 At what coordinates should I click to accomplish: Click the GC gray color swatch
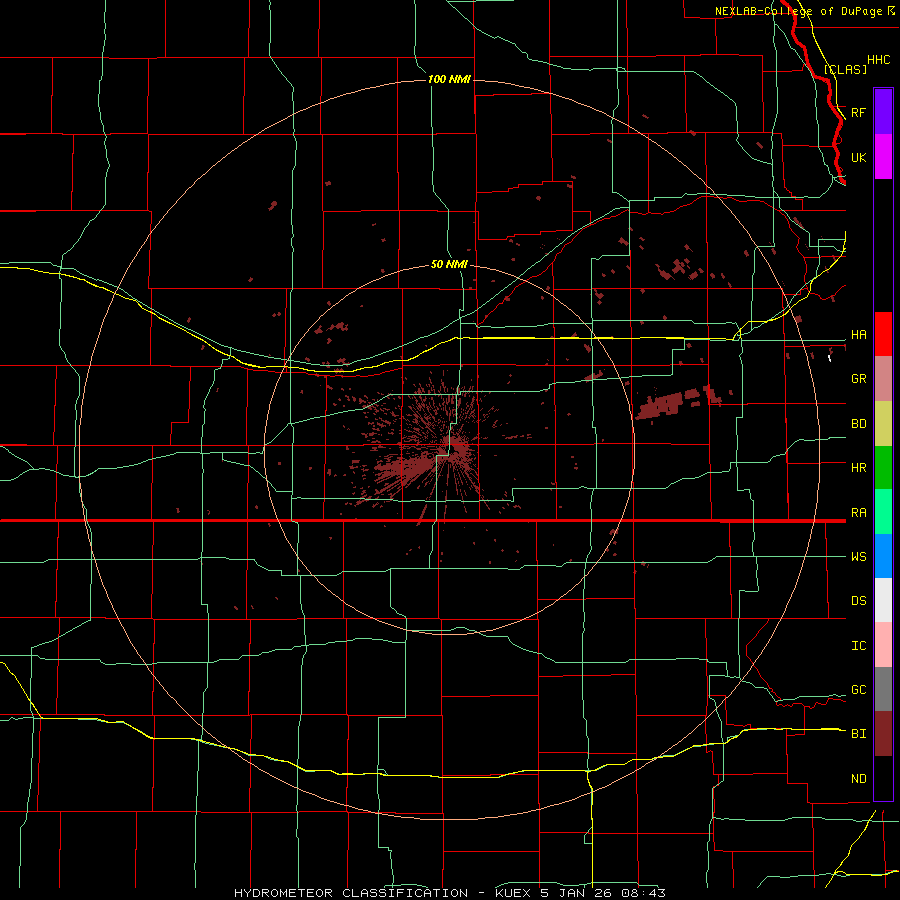[883, 689]
